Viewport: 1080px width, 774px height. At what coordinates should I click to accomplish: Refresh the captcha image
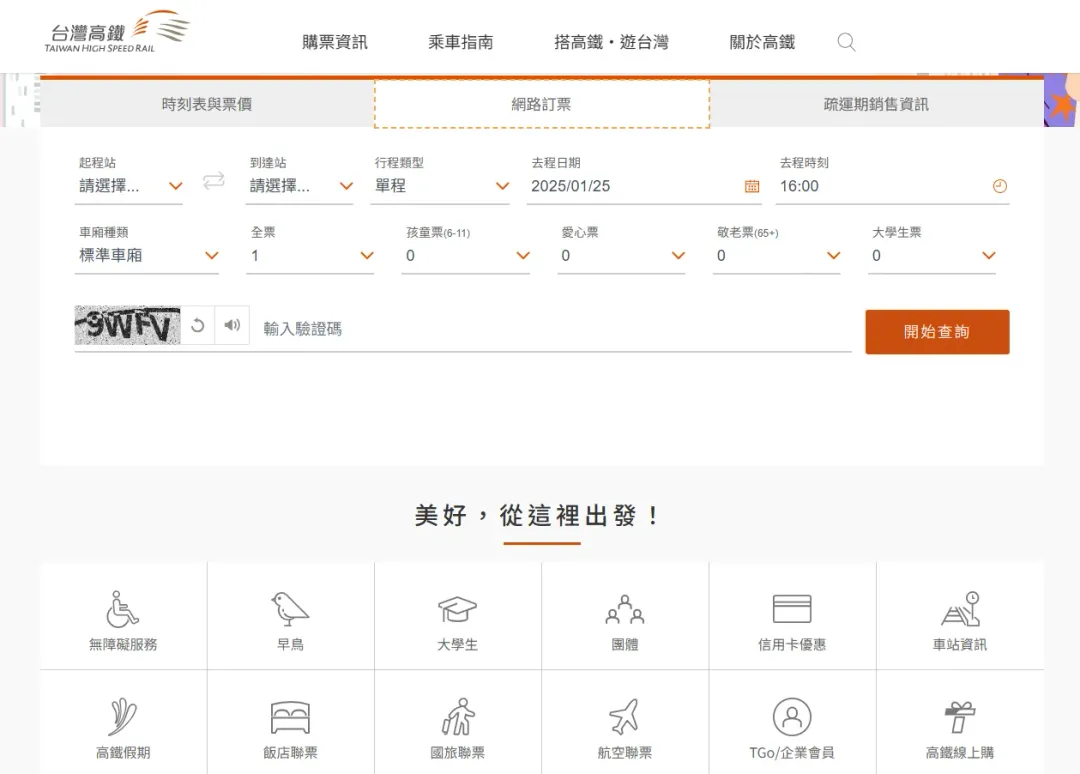(x=198, y=325)
